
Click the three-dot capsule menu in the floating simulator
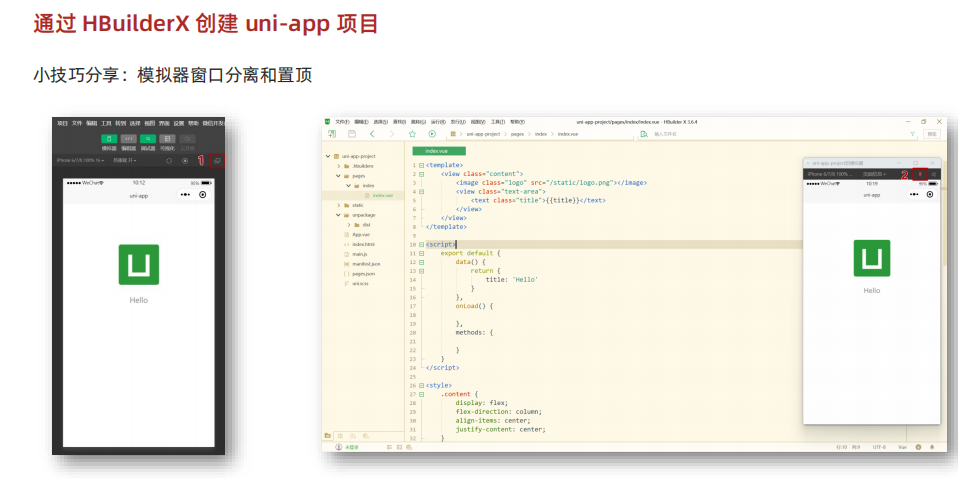pyautogui.click(x=913, y=194)
